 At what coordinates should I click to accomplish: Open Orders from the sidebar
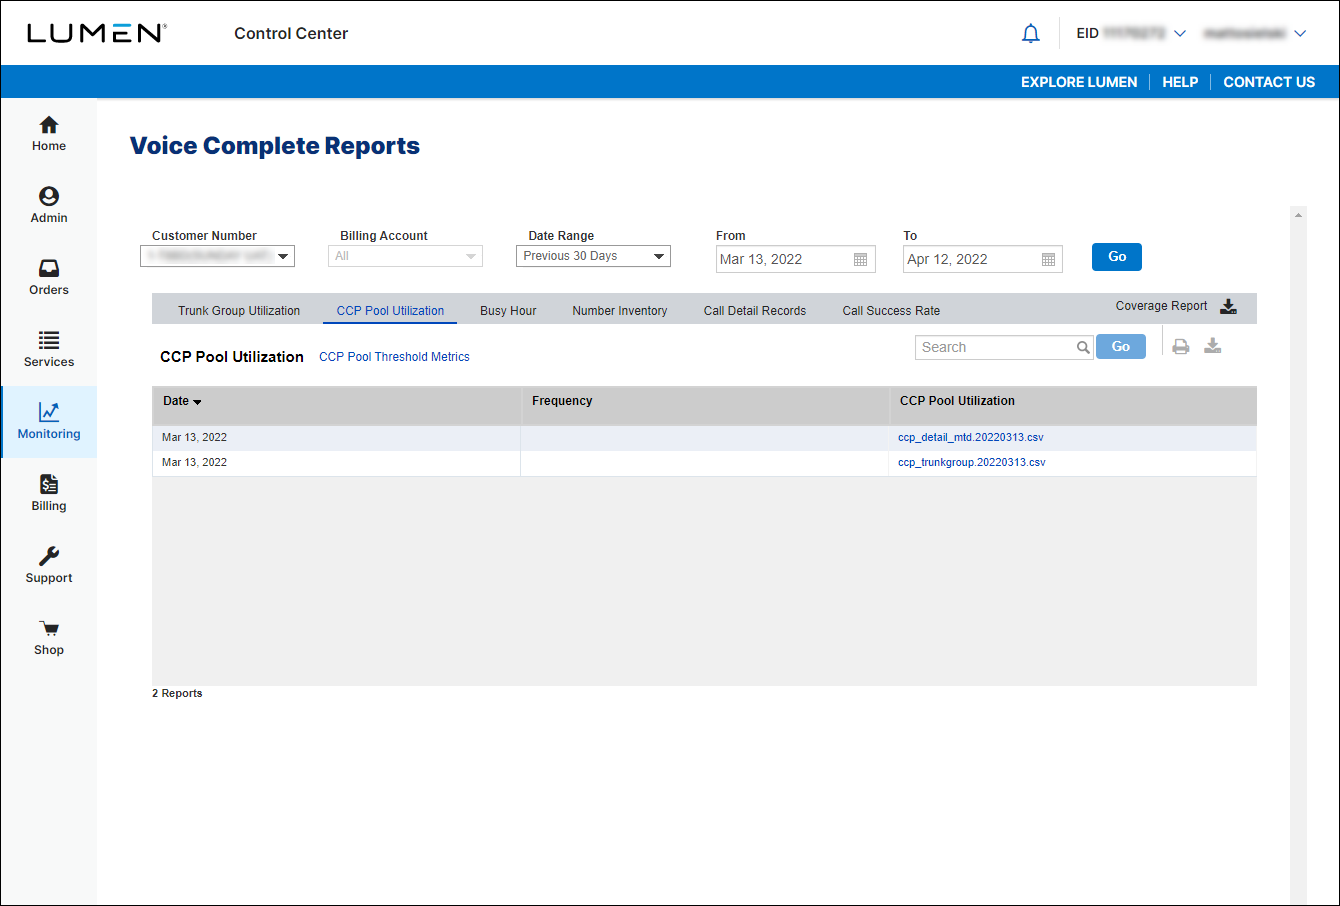[x=49, y=278]
